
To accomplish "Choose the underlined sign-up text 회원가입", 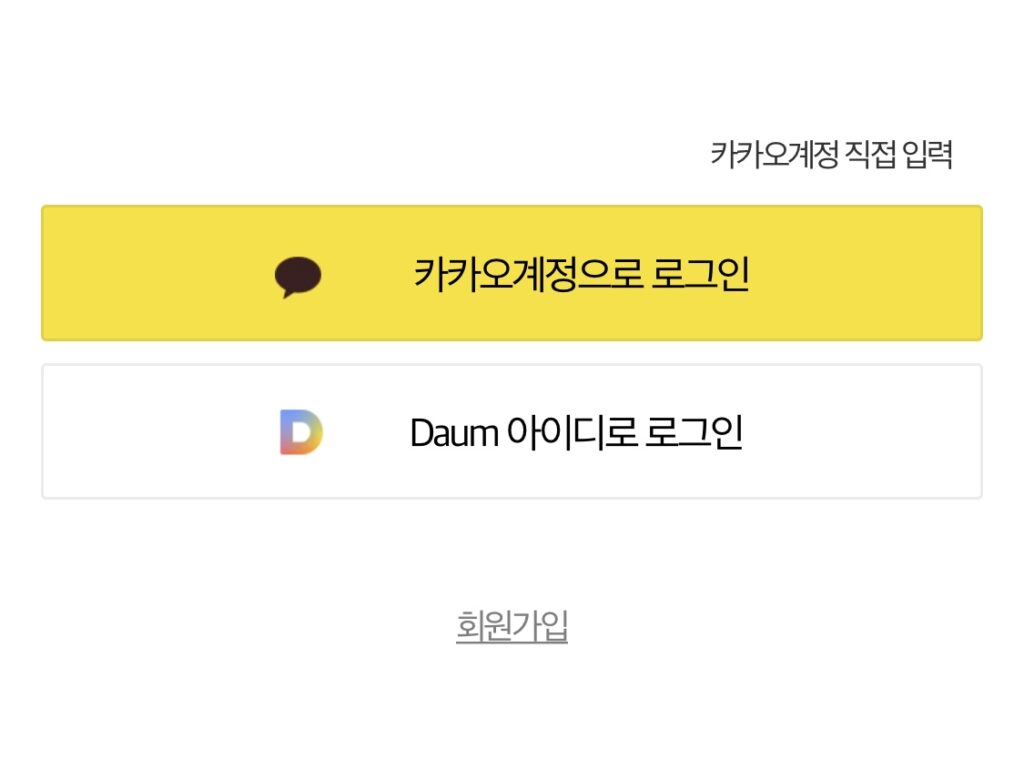I will pos(512,625).
